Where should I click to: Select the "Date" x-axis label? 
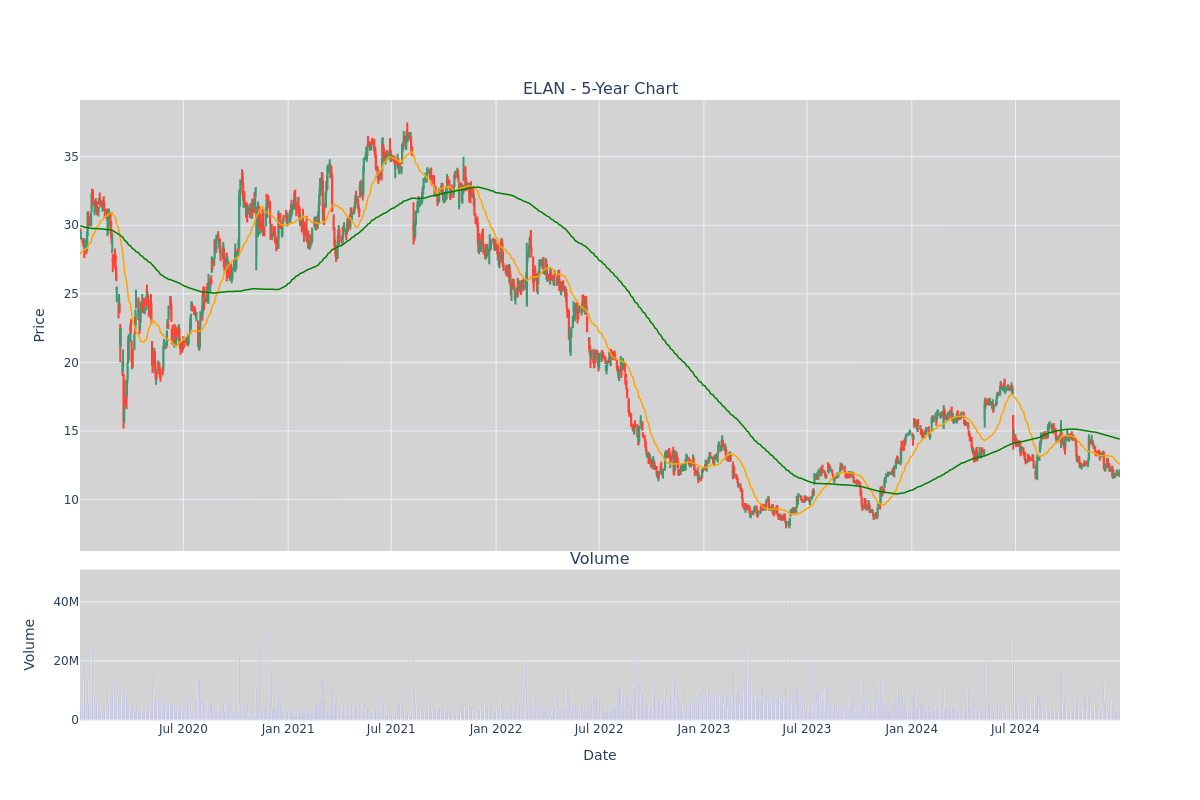[600, 755]
